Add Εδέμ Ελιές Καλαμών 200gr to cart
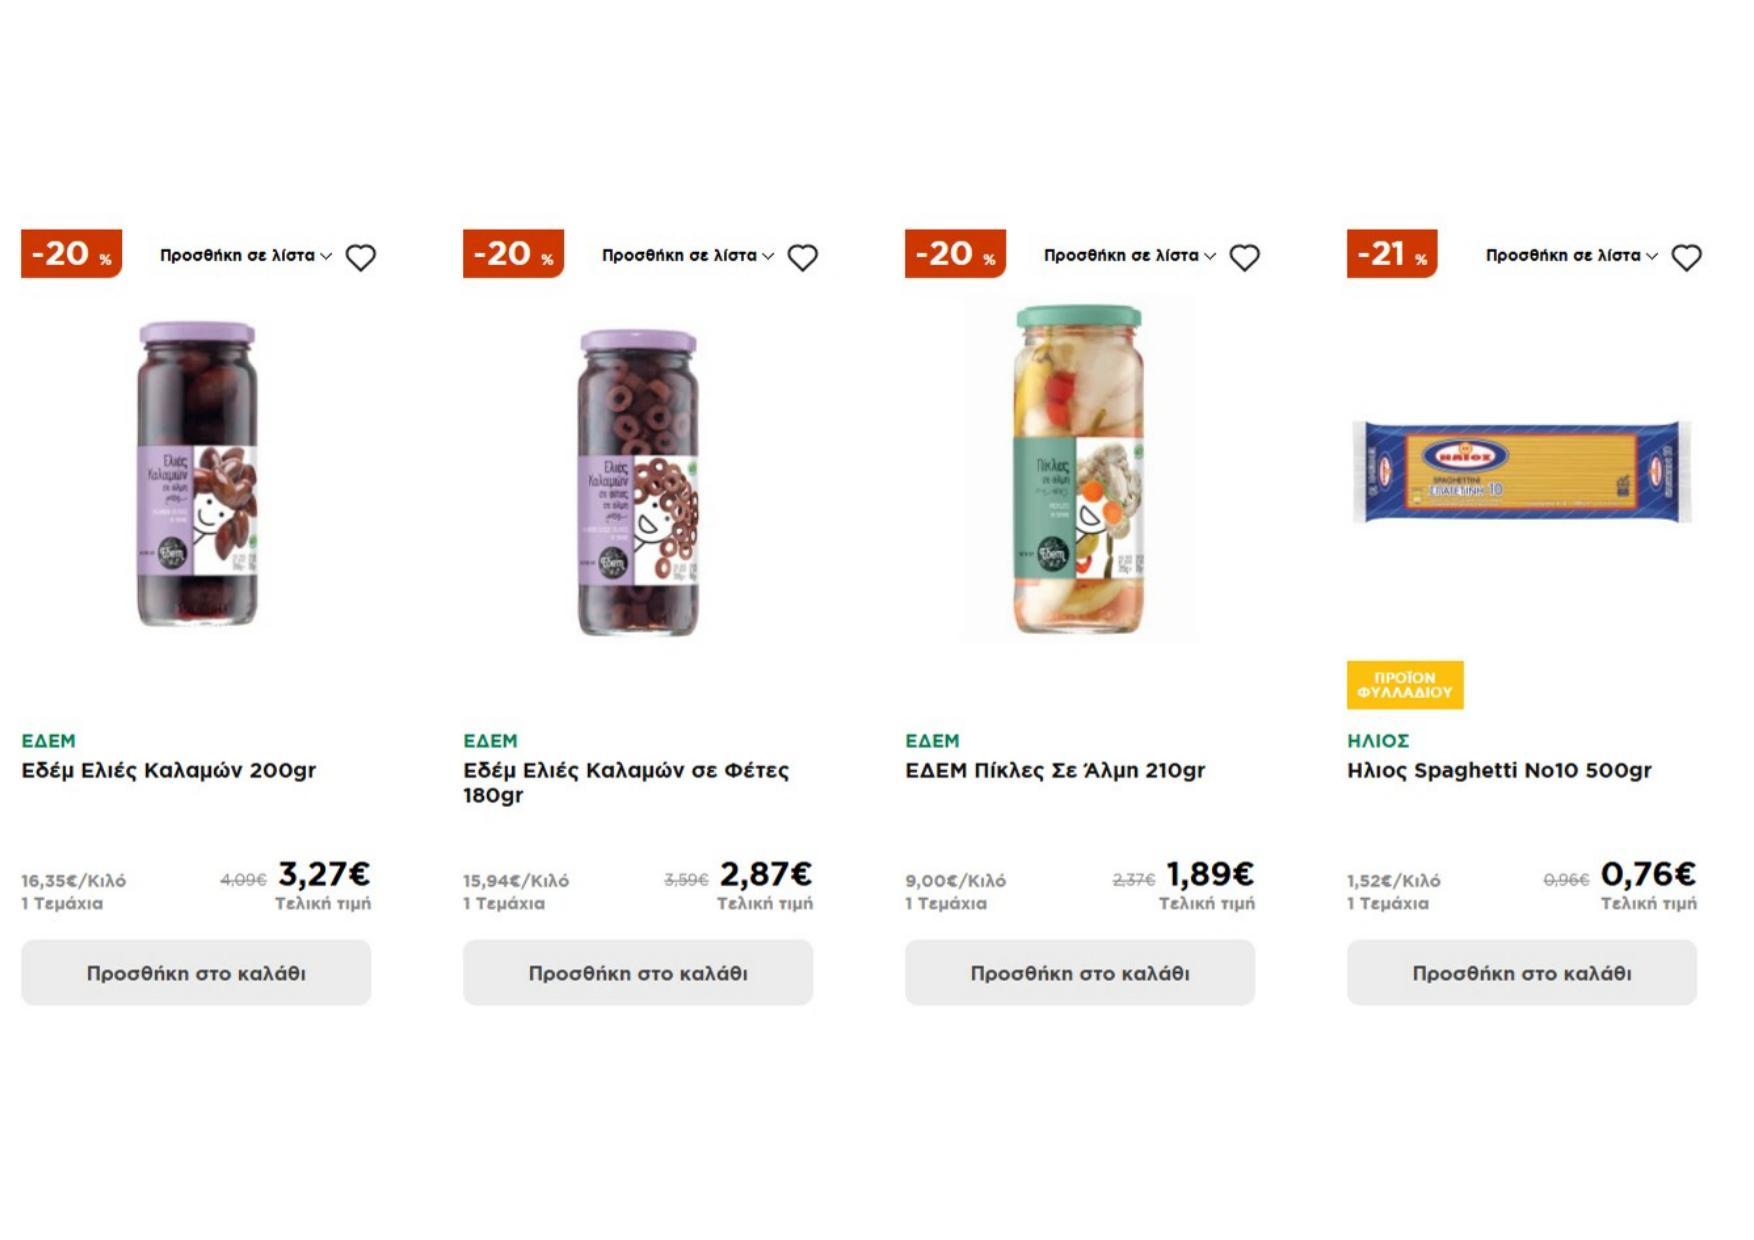This screenshot has width=1754, height=1240. pyautogui.click(x=196, y=972)
